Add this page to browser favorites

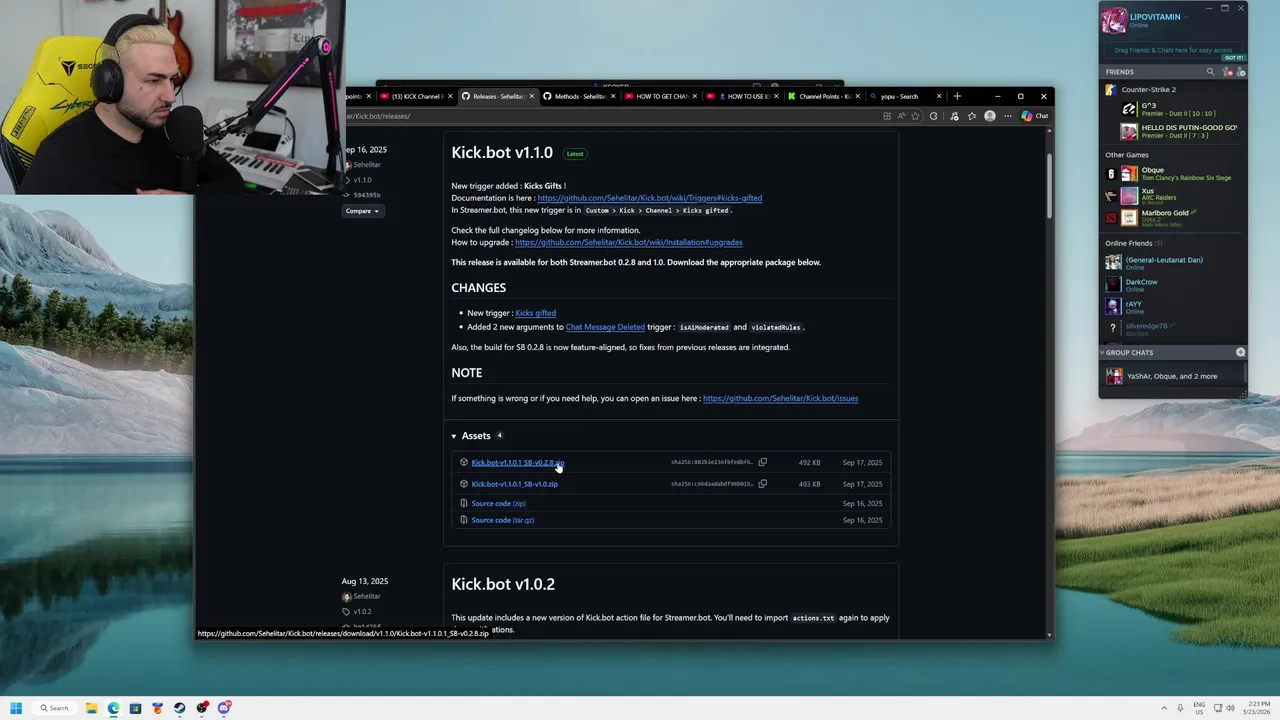point(917,116)
